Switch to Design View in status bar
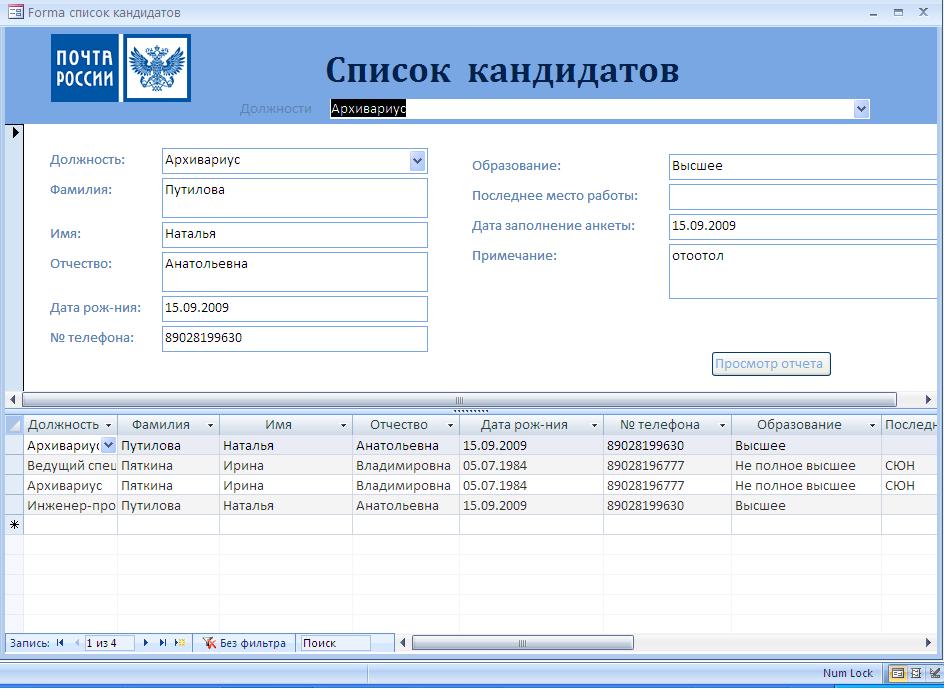The width and height of the screenshot is (944, 691). click(x=934, y=674)
